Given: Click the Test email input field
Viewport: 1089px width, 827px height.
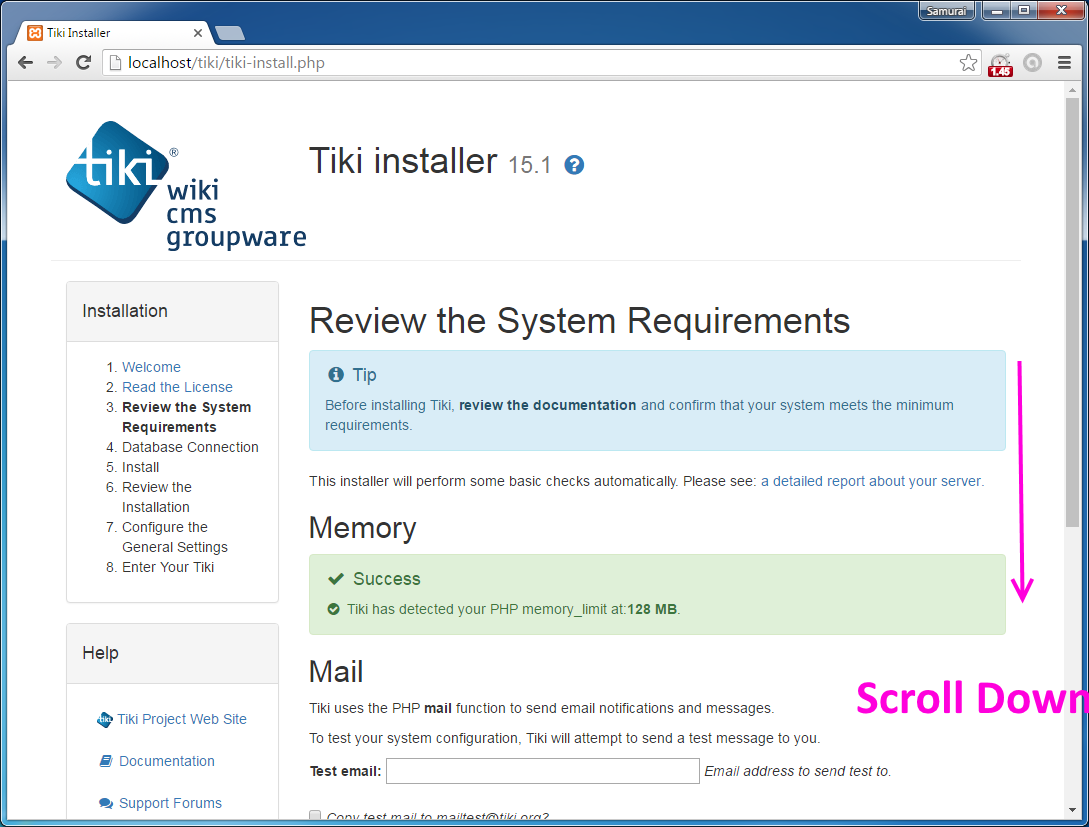Looking at the screenshot, I should [542, 771].
